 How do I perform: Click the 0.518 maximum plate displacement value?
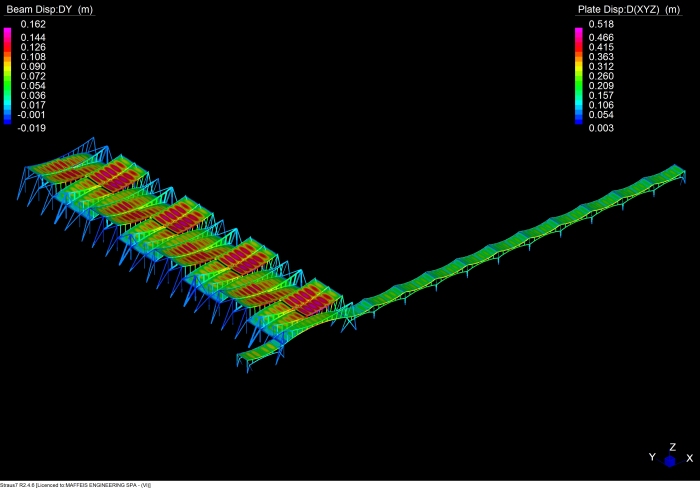602,23
